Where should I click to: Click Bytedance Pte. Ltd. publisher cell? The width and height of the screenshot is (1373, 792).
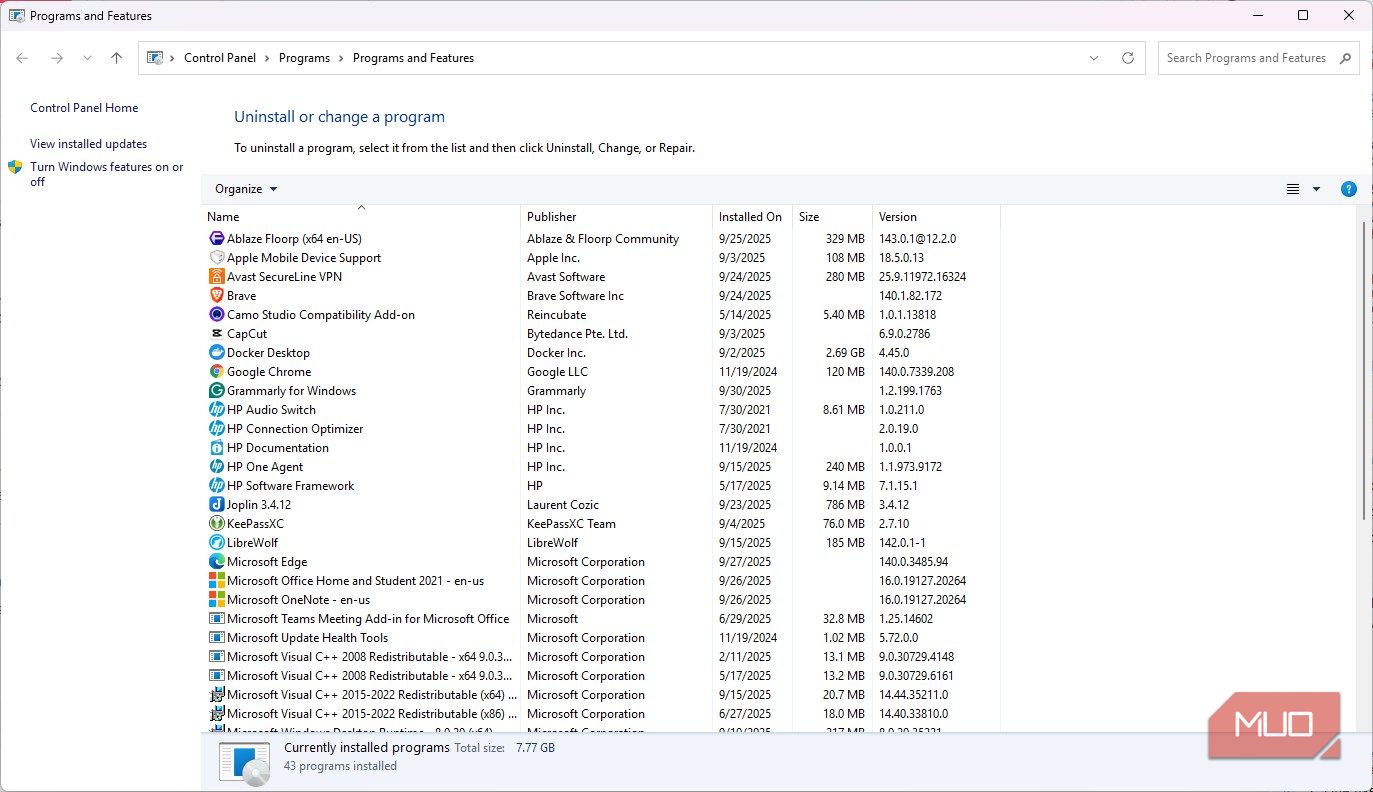tap(577, 334)
